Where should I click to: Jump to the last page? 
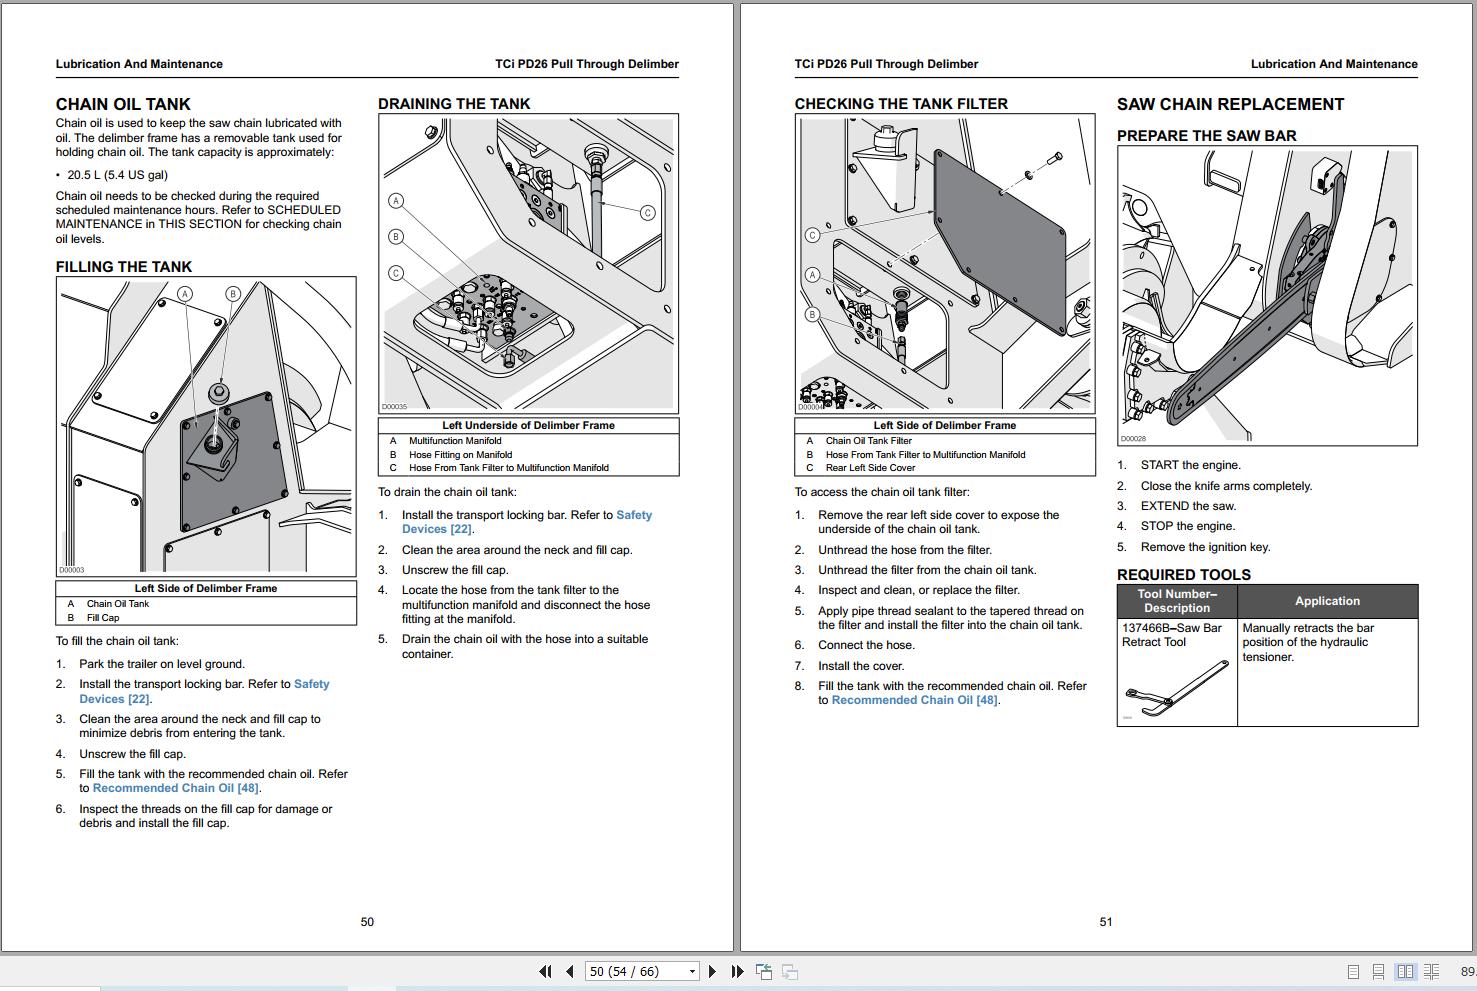tap(737, 970)
